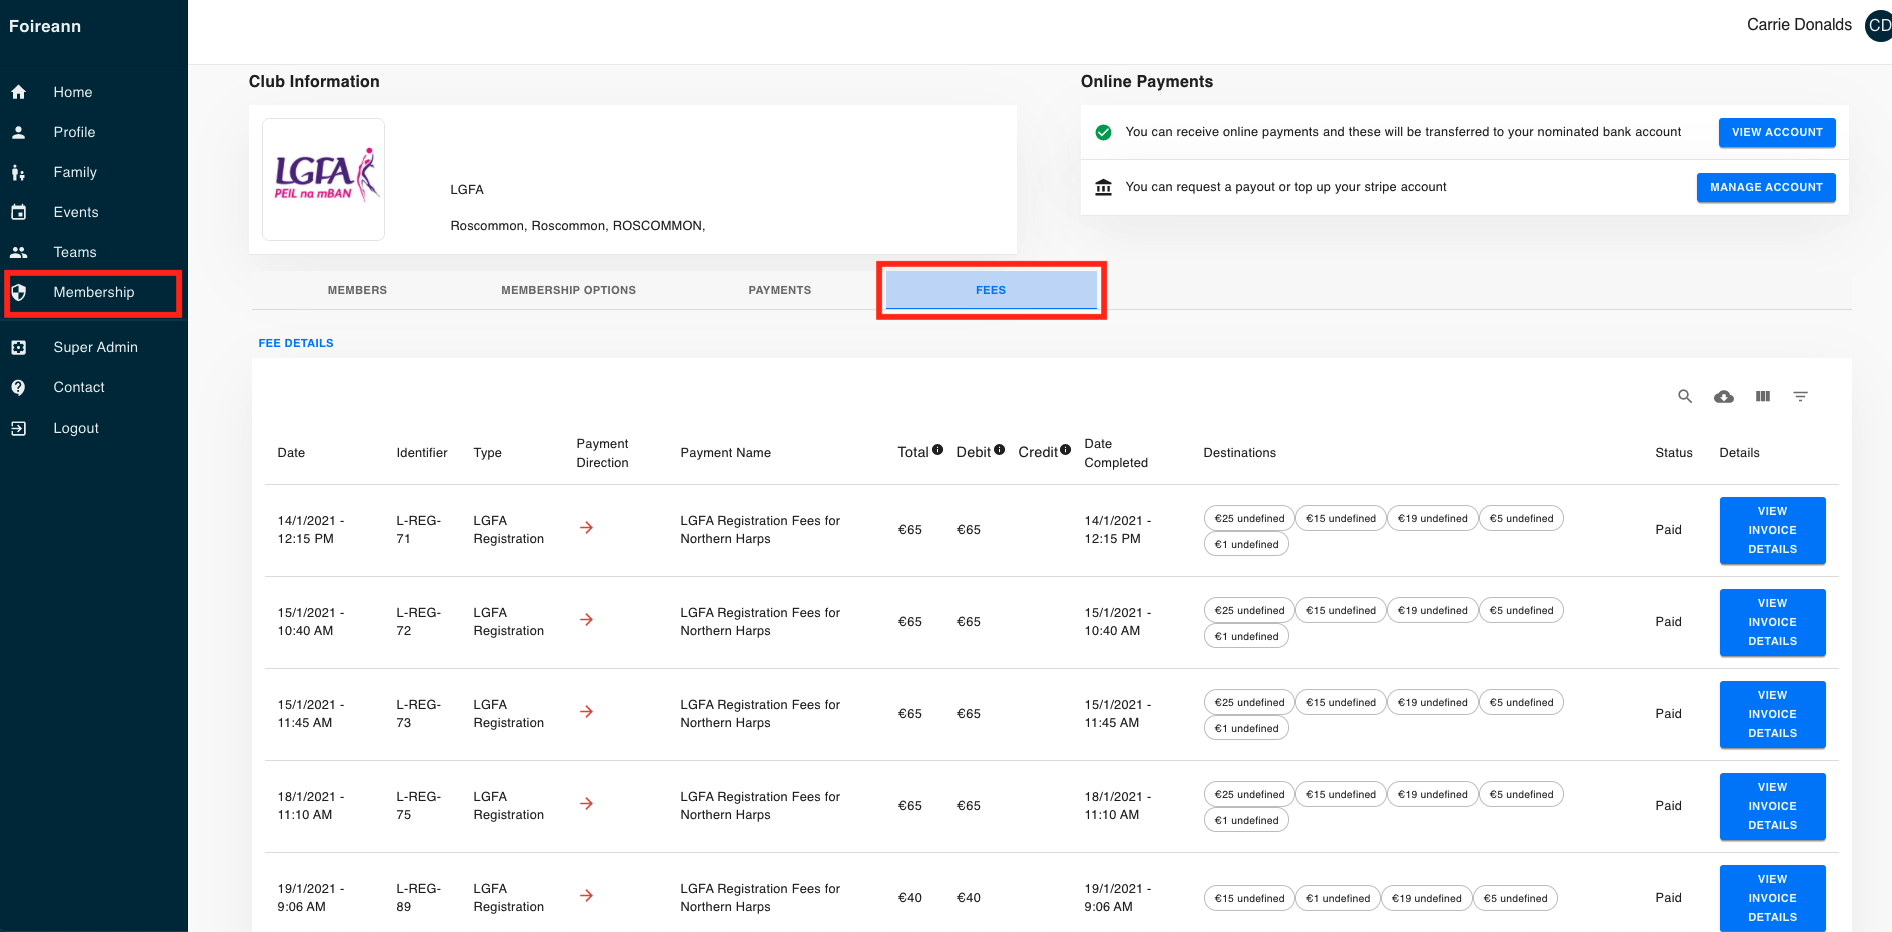Click the LGFA club logo
Screen dimensions: 1892x932
324,179
